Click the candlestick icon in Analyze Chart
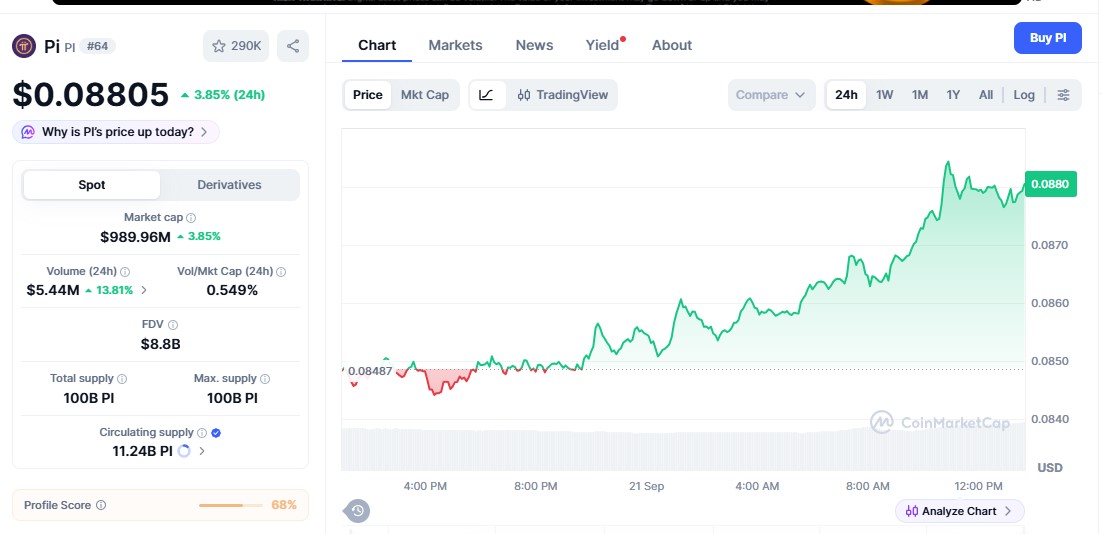Image resolution: width=1102 pixels, height=534 pixels. click(912, 512)
